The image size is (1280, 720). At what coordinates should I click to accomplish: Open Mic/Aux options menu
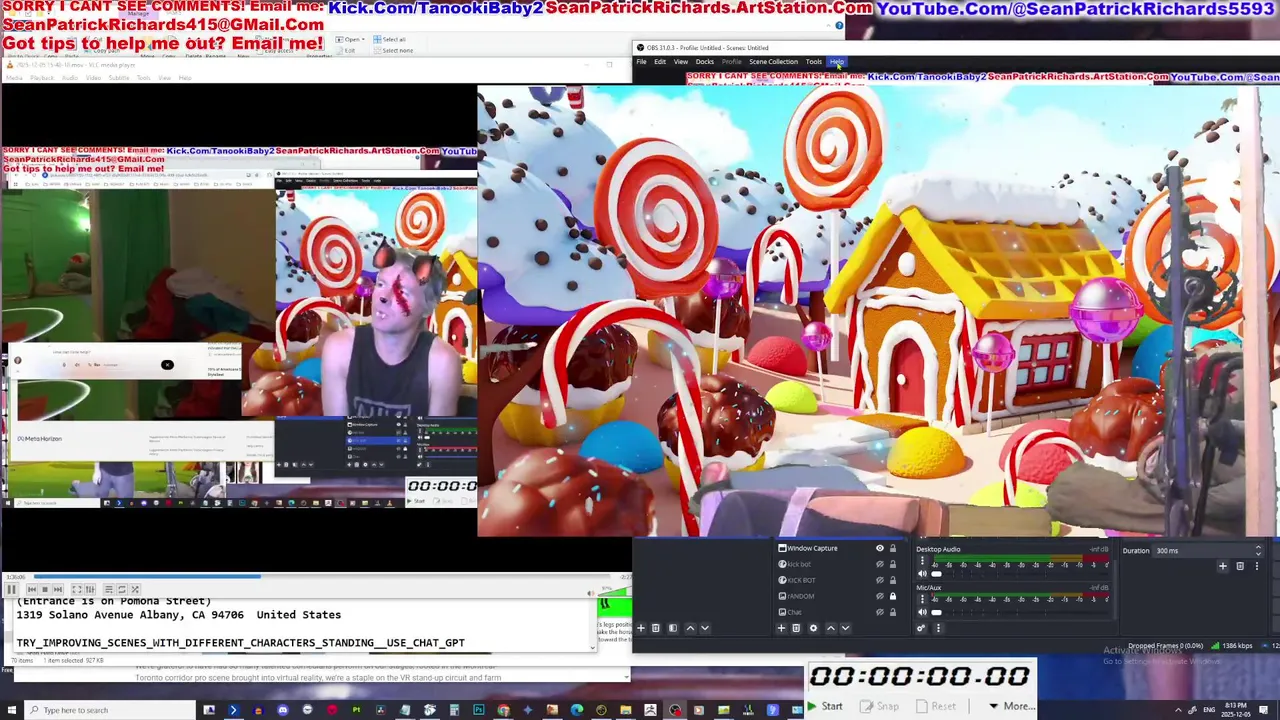[x=922, y=599]
